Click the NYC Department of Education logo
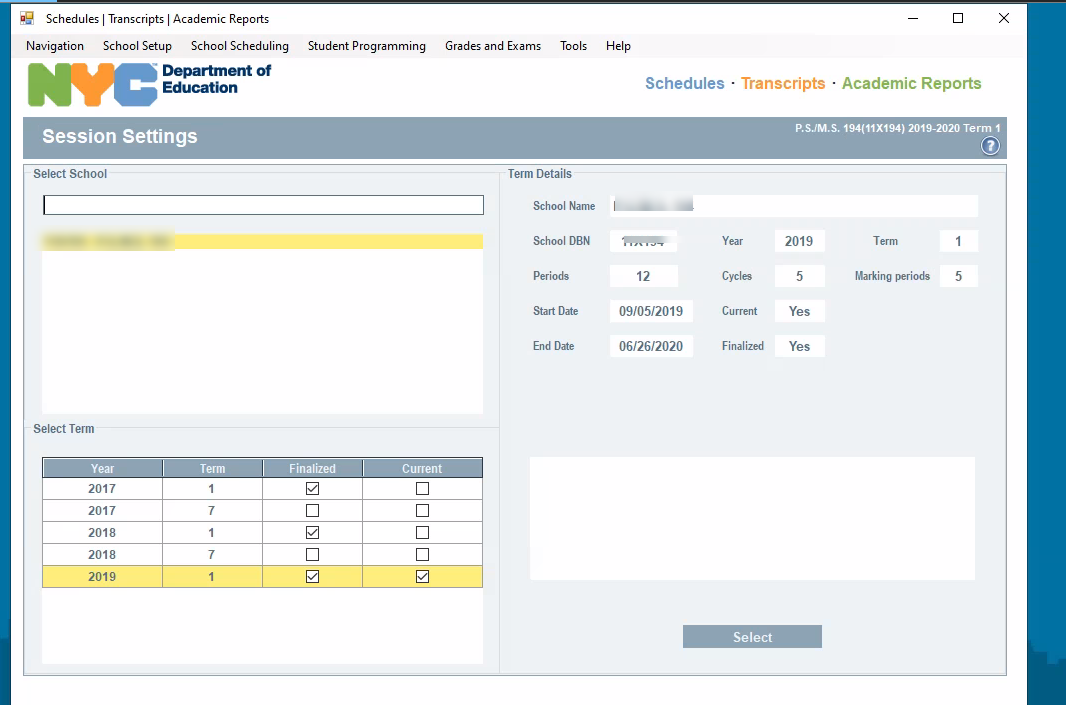 pos(150,84)
